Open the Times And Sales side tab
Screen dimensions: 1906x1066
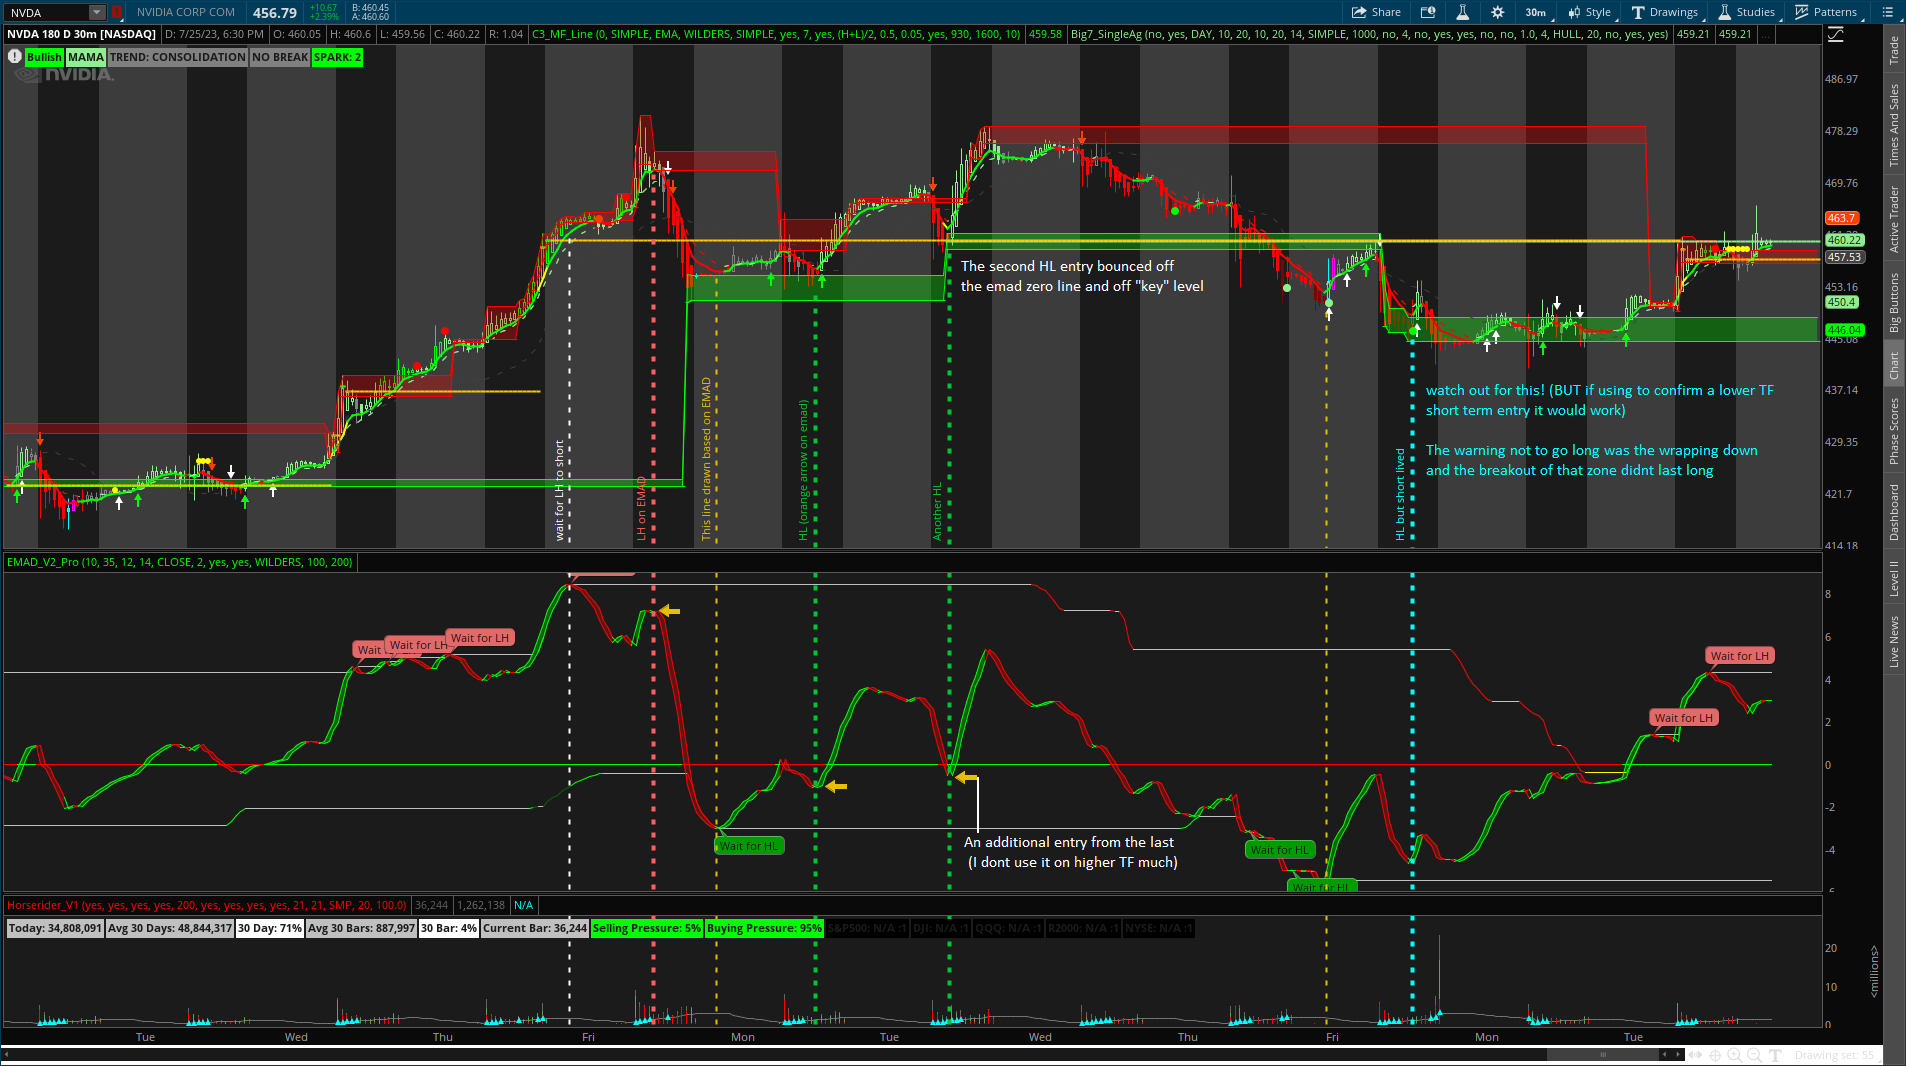point(1894,125)
